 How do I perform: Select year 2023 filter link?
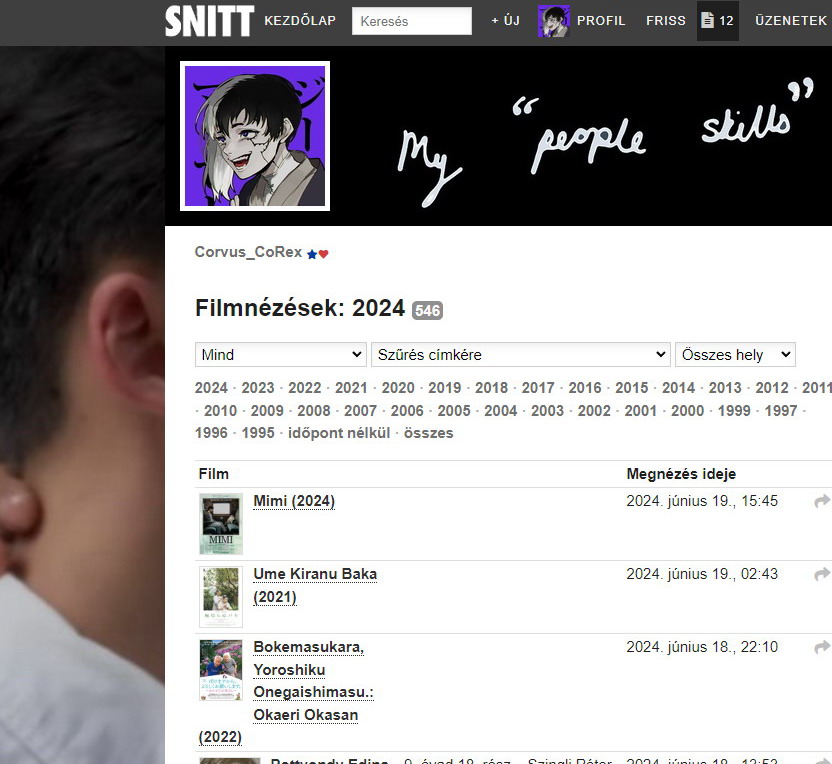click(x=258, y=388)
